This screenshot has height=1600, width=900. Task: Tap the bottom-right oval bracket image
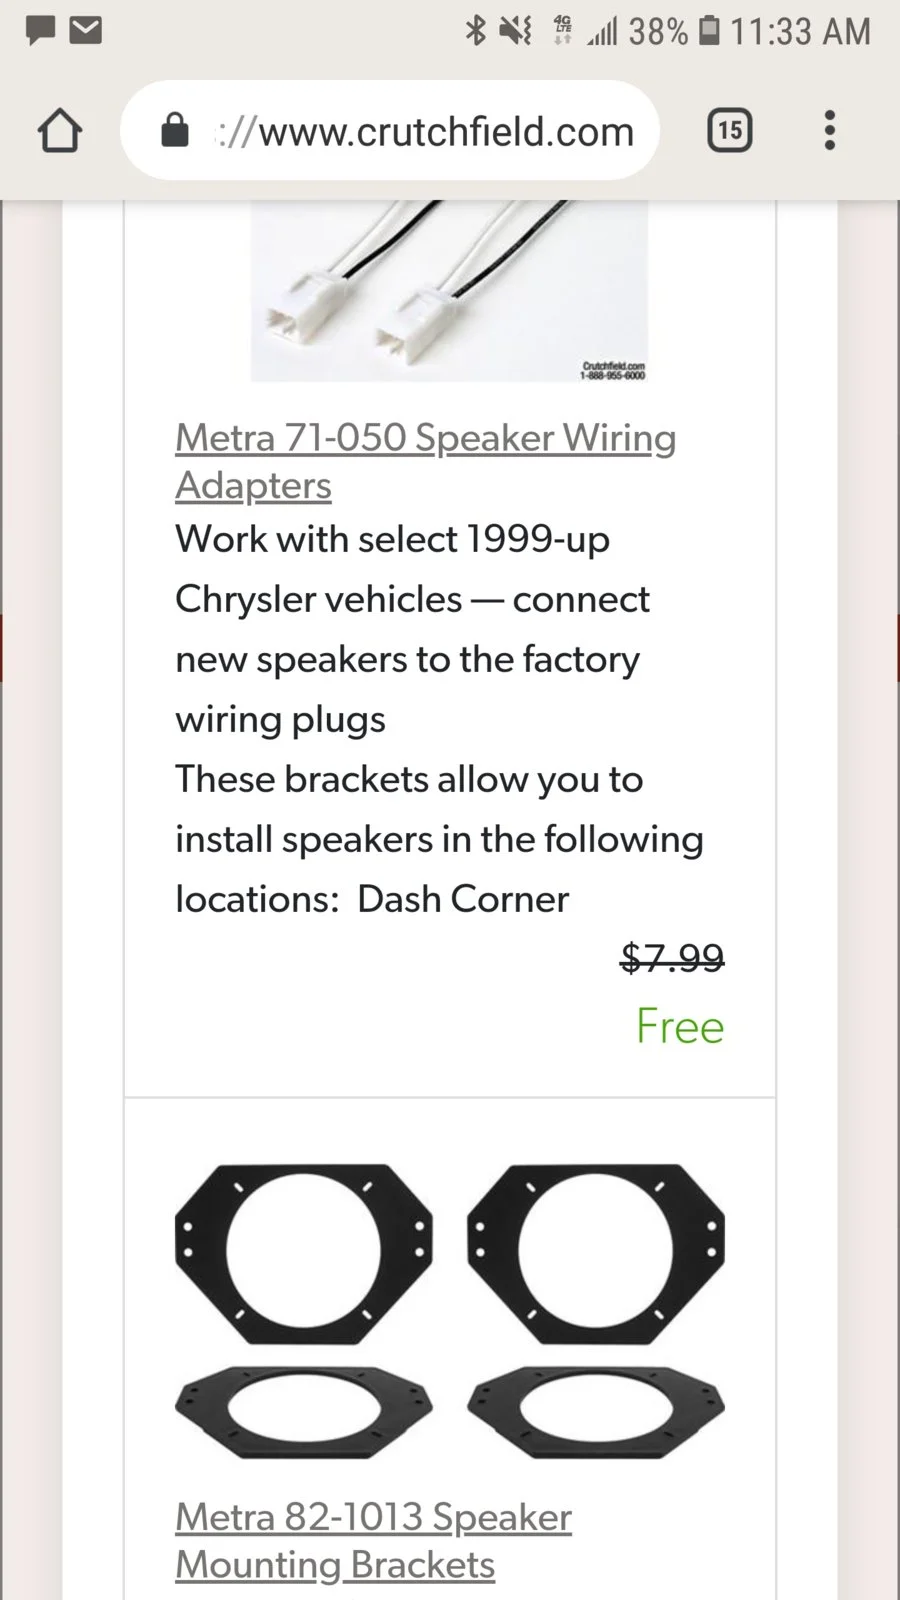596,1411
